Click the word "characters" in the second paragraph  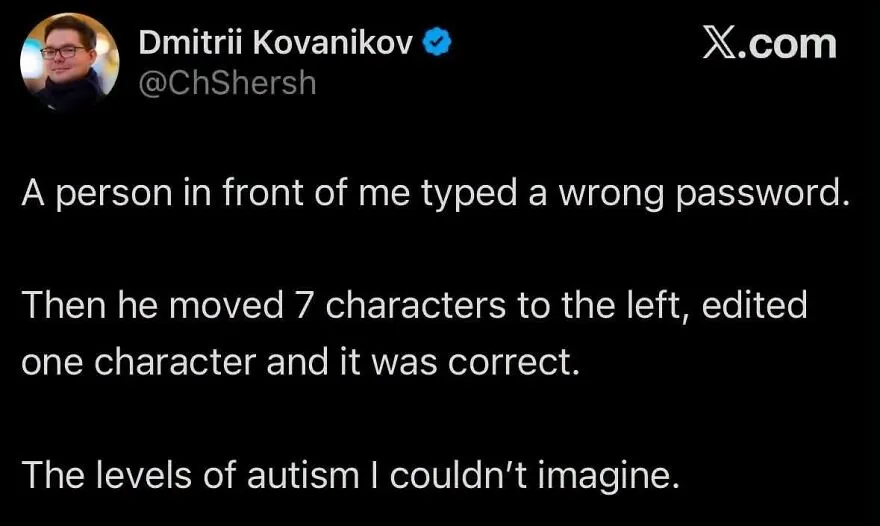coord(415,306)
